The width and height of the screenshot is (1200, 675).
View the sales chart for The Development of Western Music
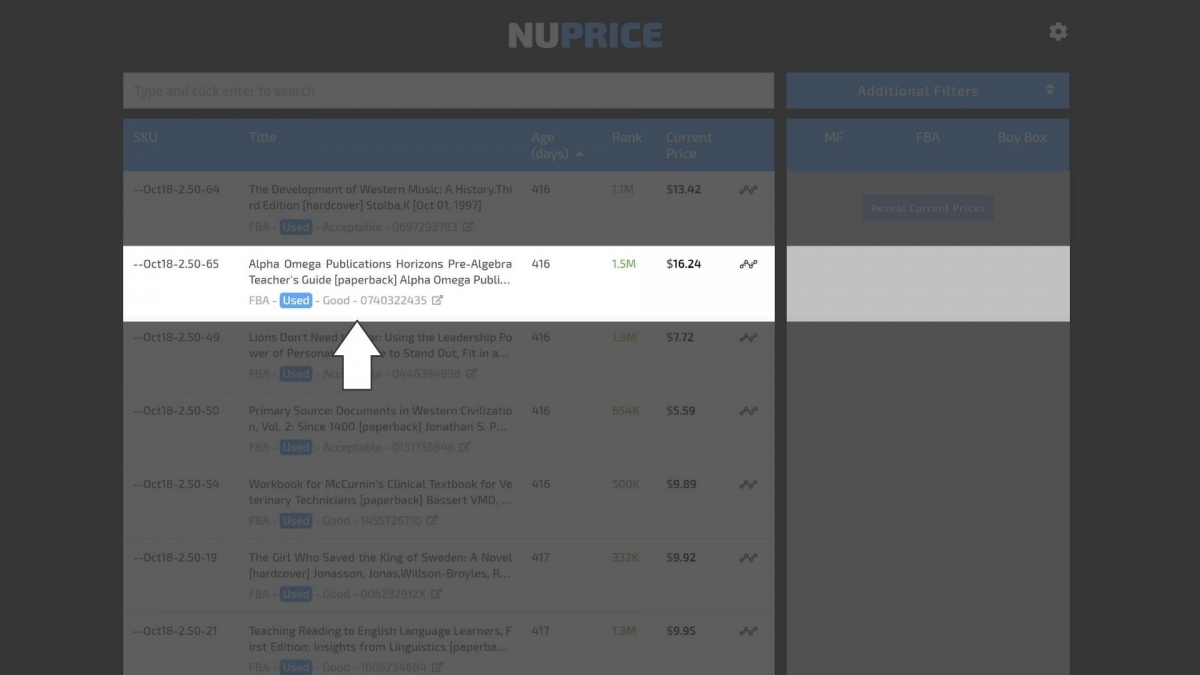[748, 189]
